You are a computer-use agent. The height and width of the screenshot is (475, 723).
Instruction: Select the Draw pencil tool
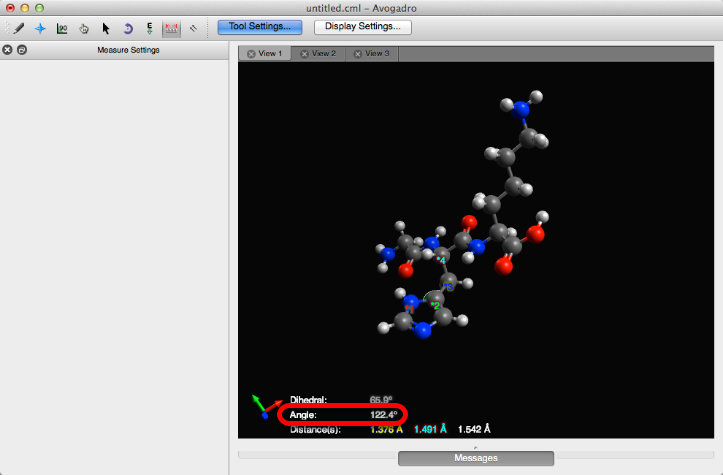pyautogui.click(x=19, y=28)
